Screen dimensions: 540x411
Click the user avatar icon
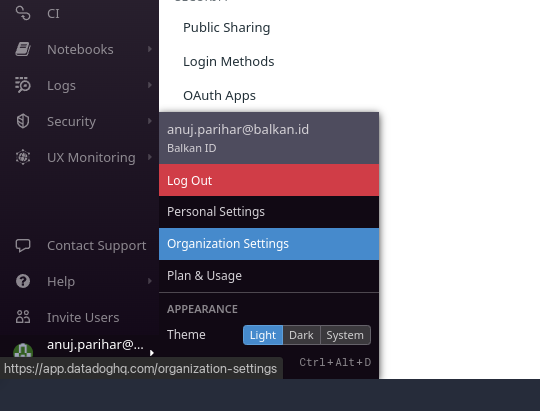click(x=23, y=350)
